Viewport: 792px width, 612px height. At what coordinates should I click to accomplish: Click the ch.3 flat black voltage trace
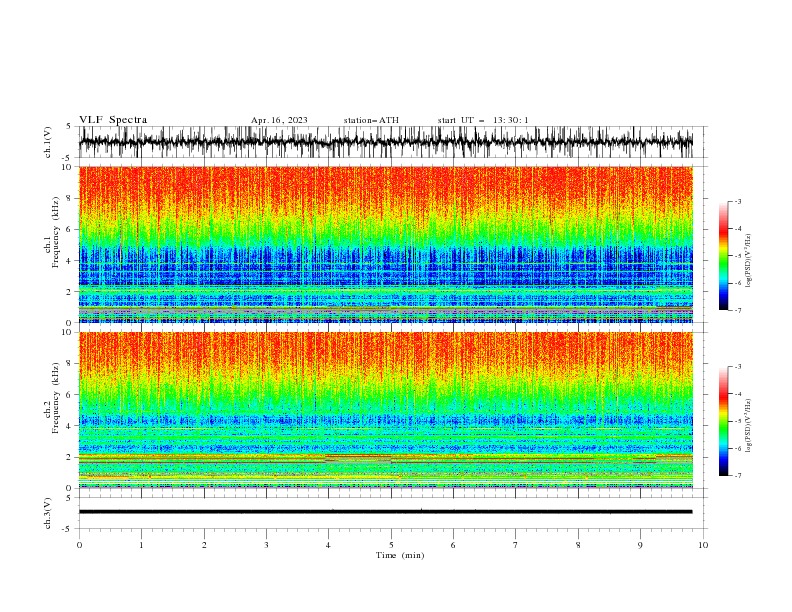pyautogui.click(x=386, y=512)
